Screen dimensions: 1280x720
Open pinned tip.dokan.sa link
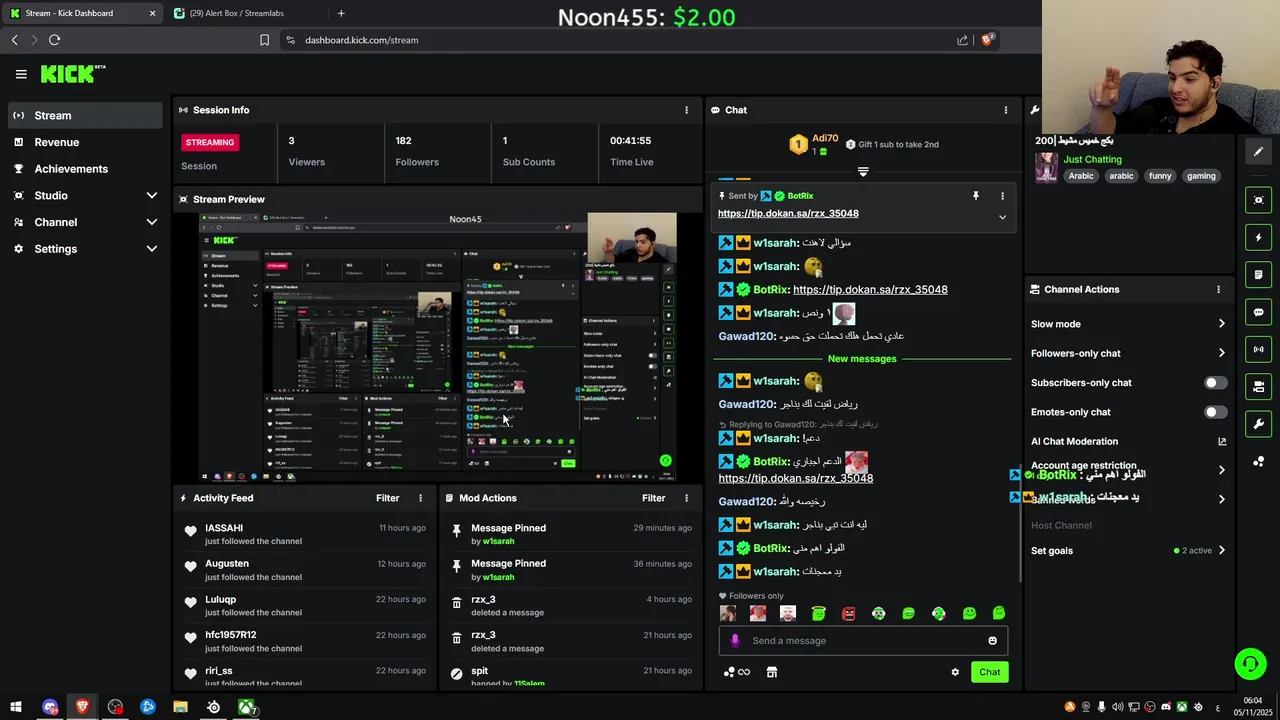pos(788,213)
